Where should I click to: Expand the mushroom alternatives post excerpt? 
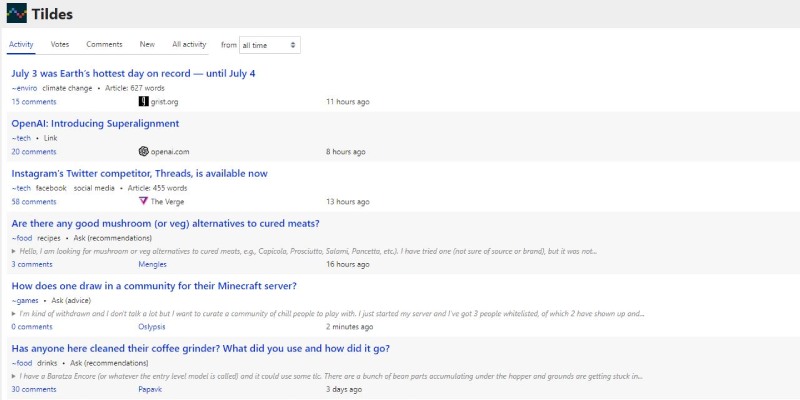pos(14,251)
